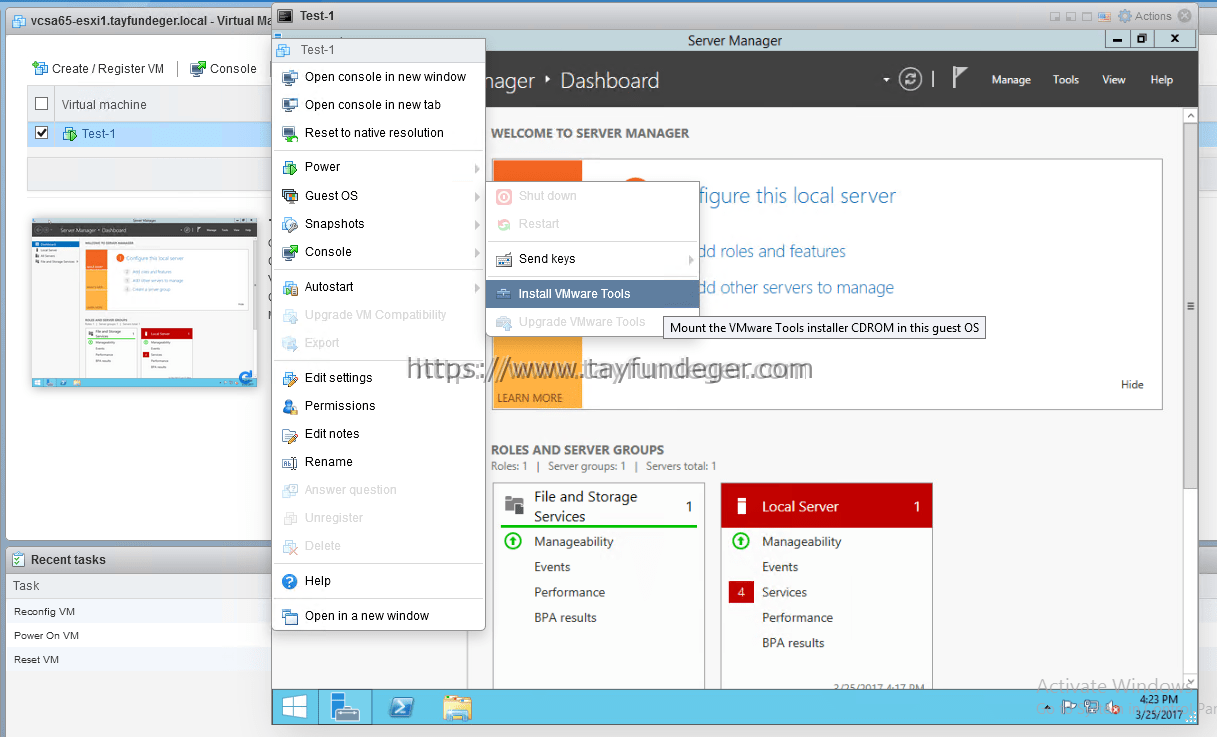Click the colorful screen icon left of Actions
This screenshot has width=1217, height=737.
(1103, 16)
